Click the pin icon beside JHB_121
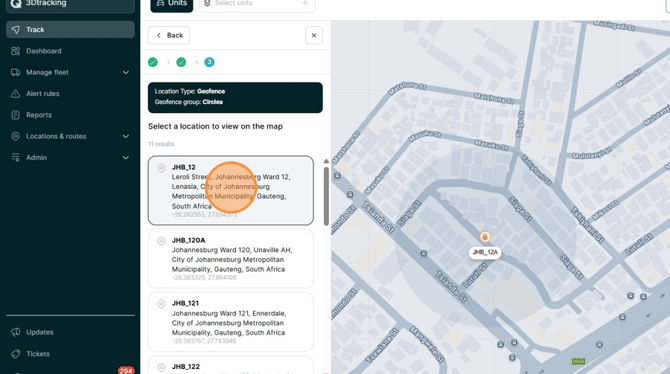This screenshot has width=670, height=374. pos(161,304)
